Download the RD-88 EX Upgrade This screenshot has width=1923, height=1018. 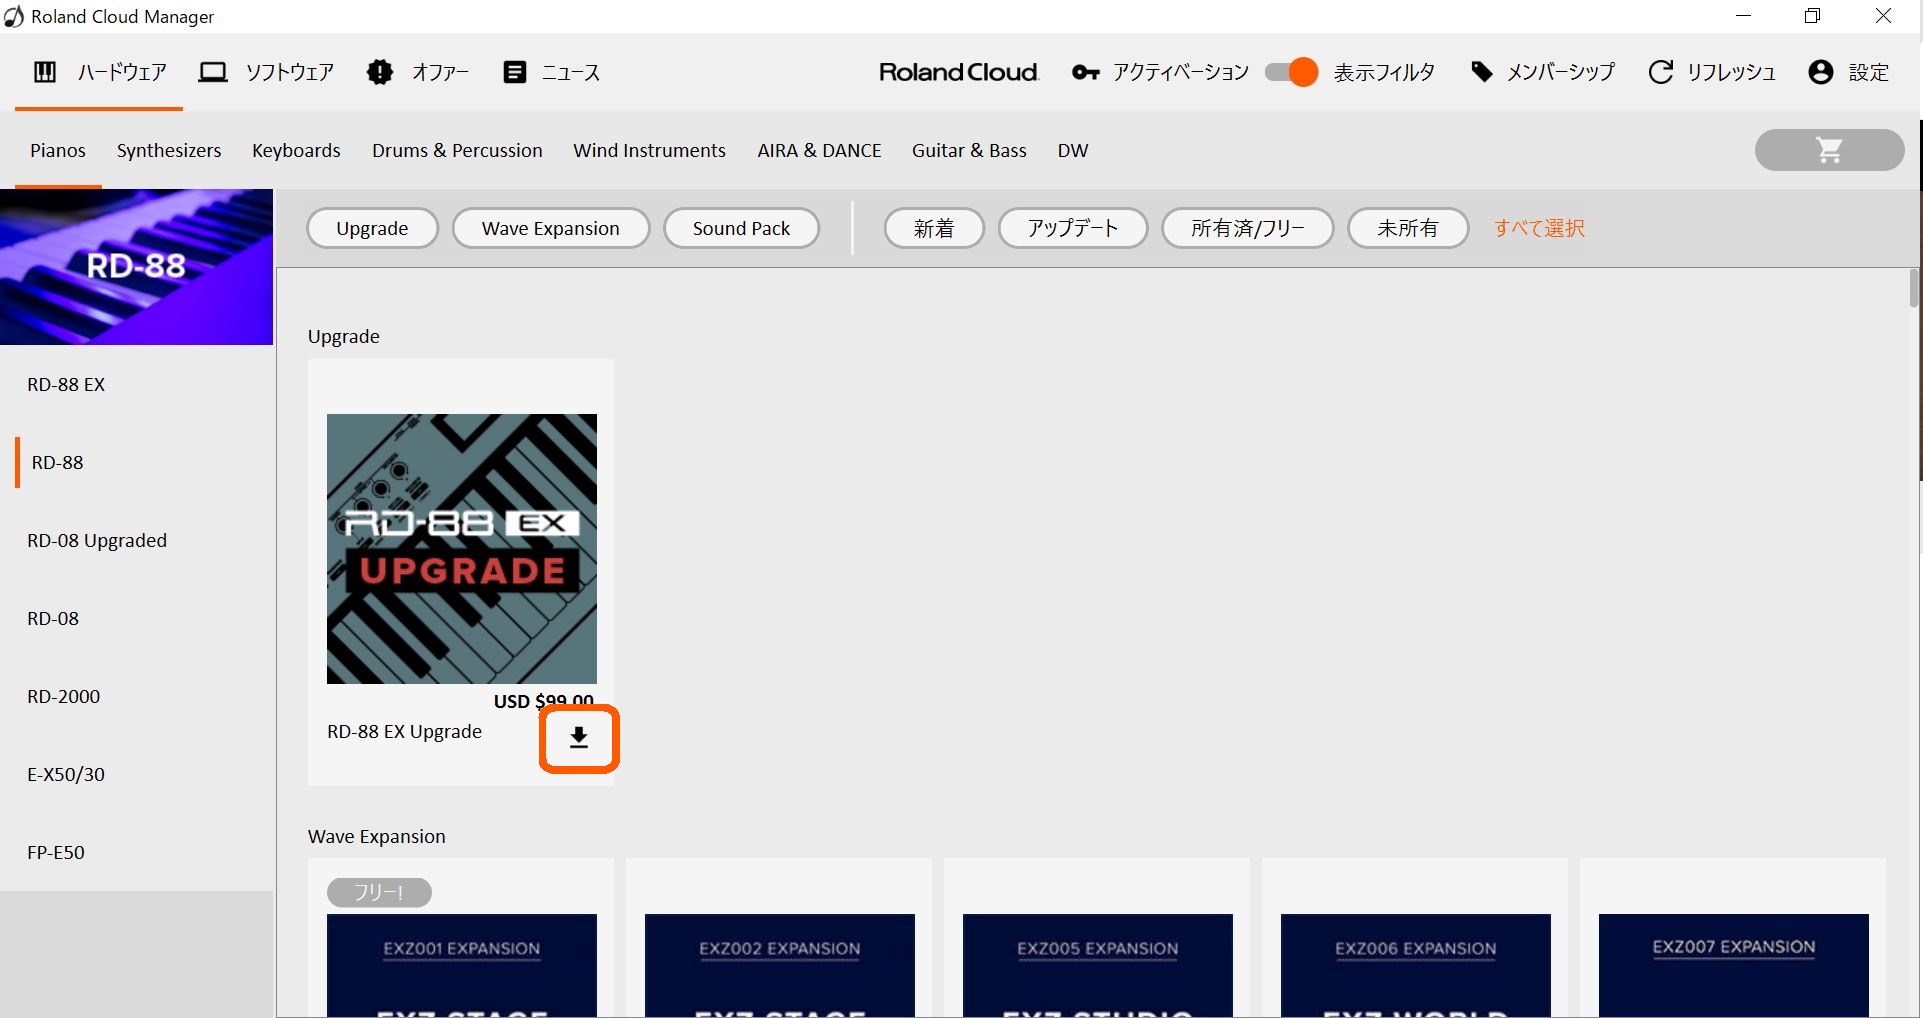tap(579, 738)
